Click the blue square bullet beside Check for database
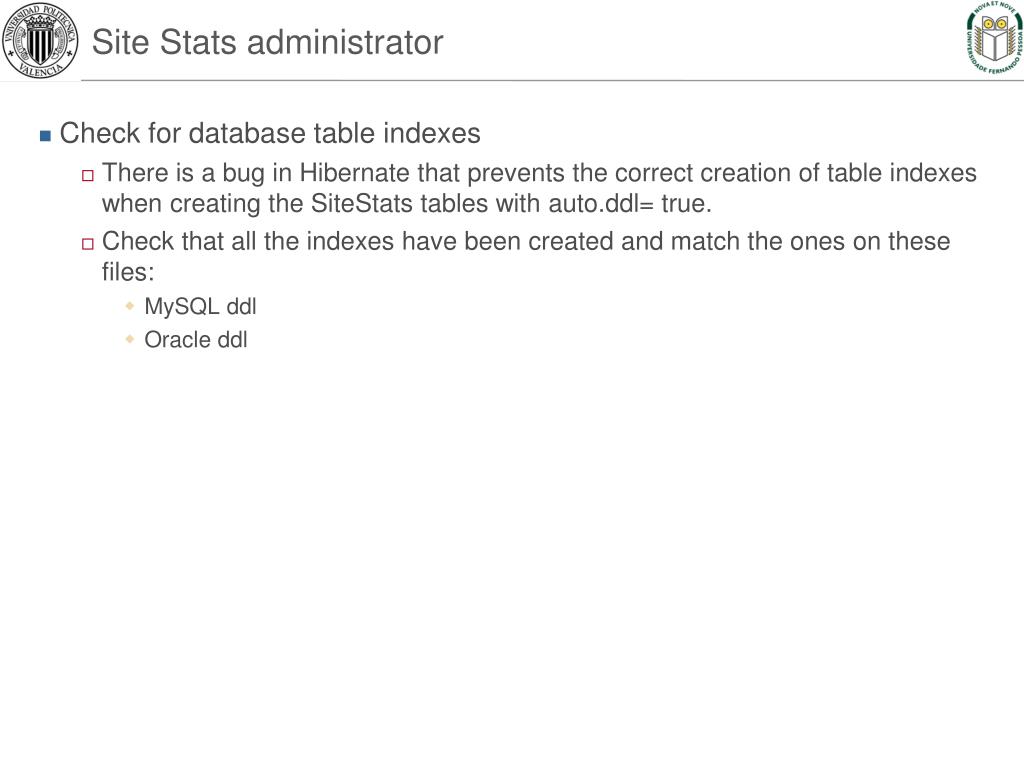The image size is (1024, 768). 45,136
